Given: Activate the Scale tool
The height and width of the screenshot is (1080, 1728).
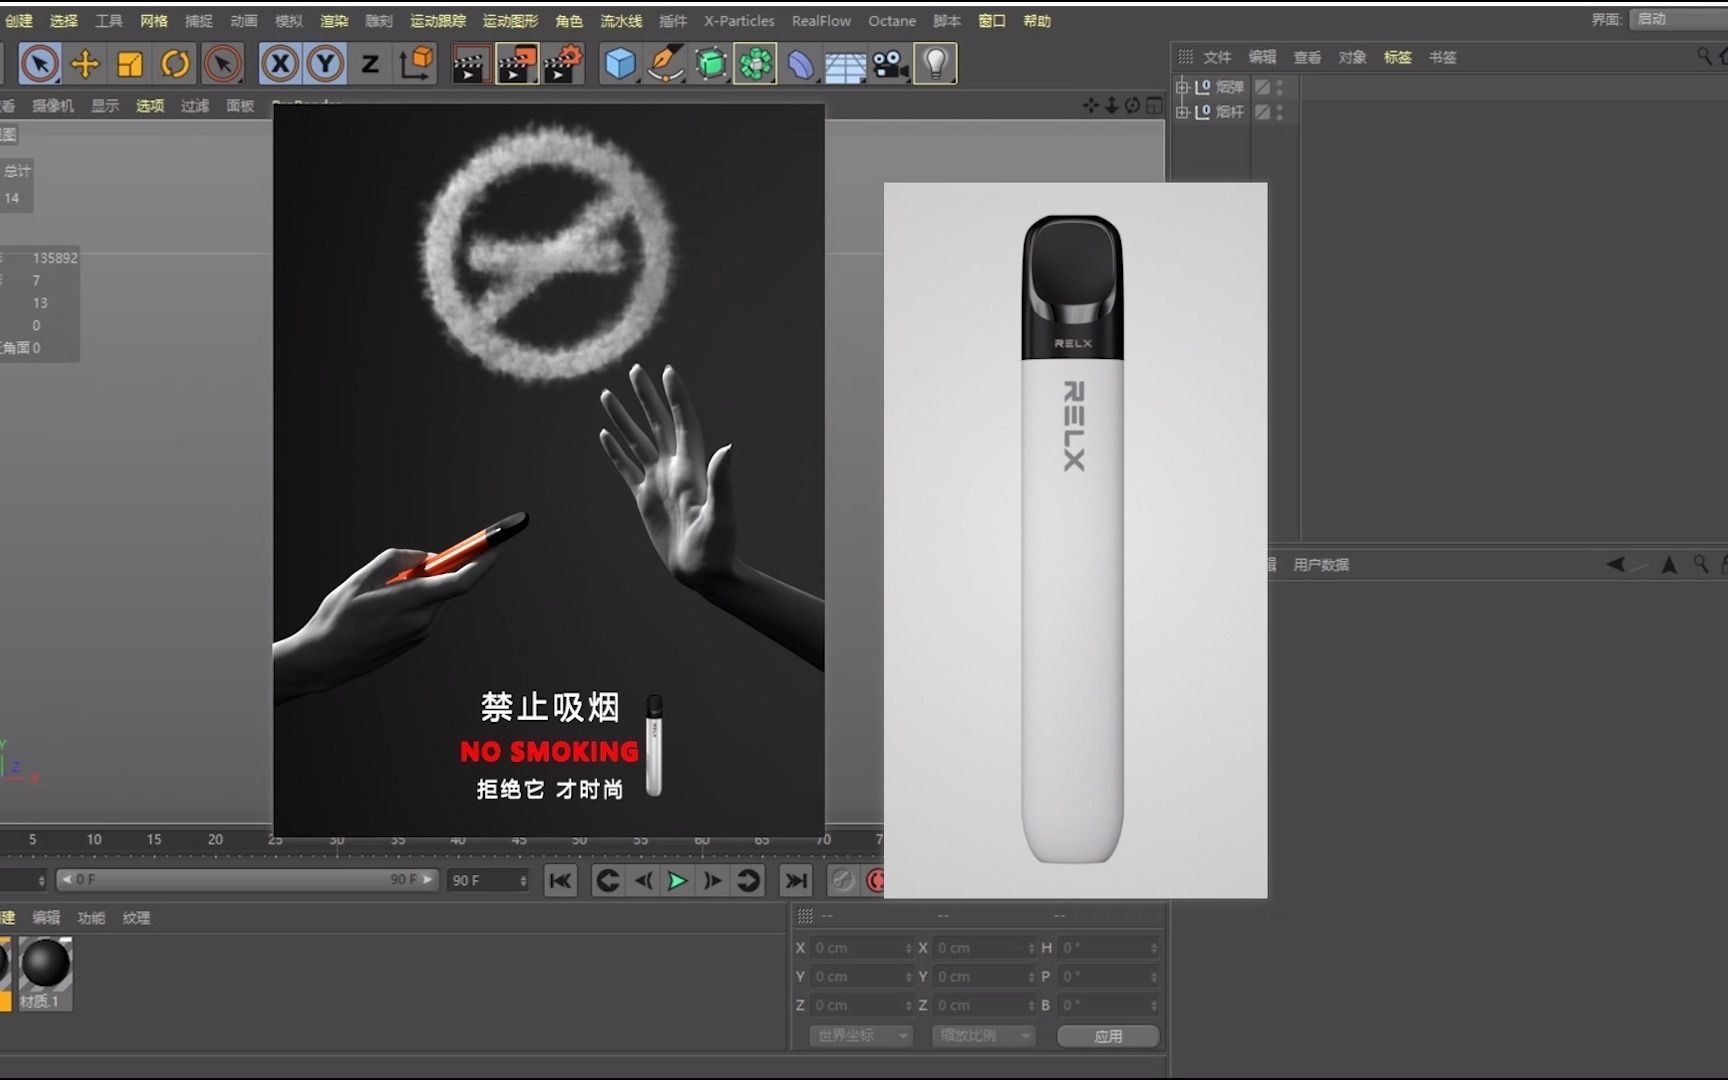Looking at the screenshot, I should (x=130, y=64).
